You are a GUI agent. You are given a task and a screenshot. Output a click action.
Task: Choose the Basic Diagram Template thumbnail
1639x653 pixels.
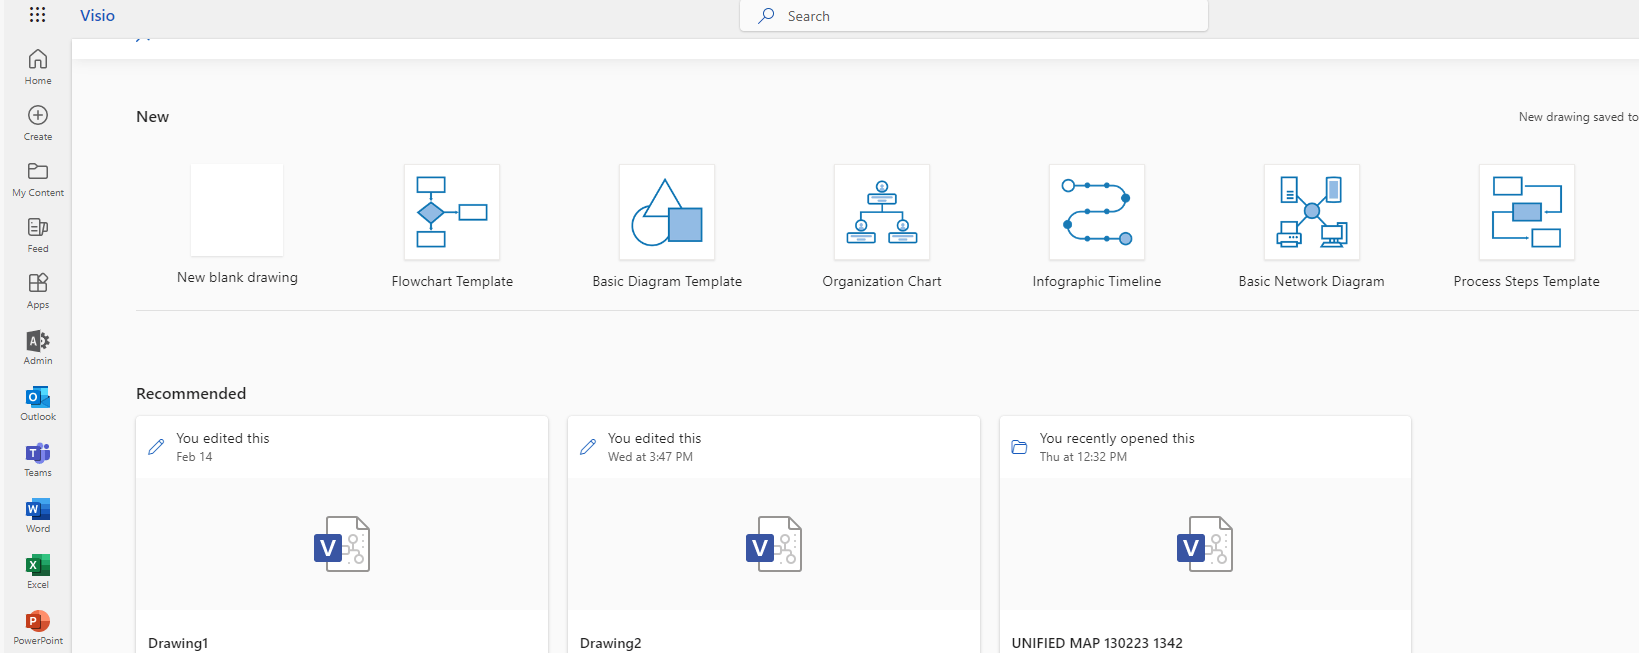tap(667, 212)
